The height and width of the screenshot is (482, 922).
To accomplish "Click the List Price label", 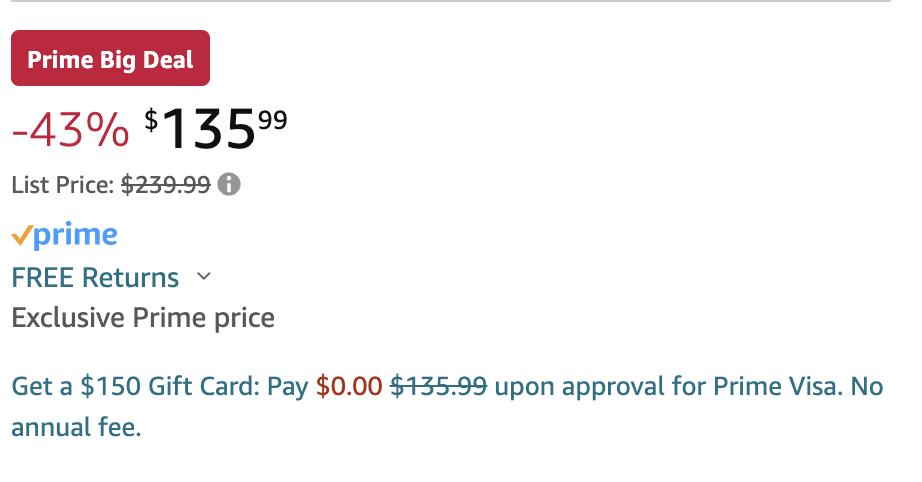I will (x=63, y=185).
